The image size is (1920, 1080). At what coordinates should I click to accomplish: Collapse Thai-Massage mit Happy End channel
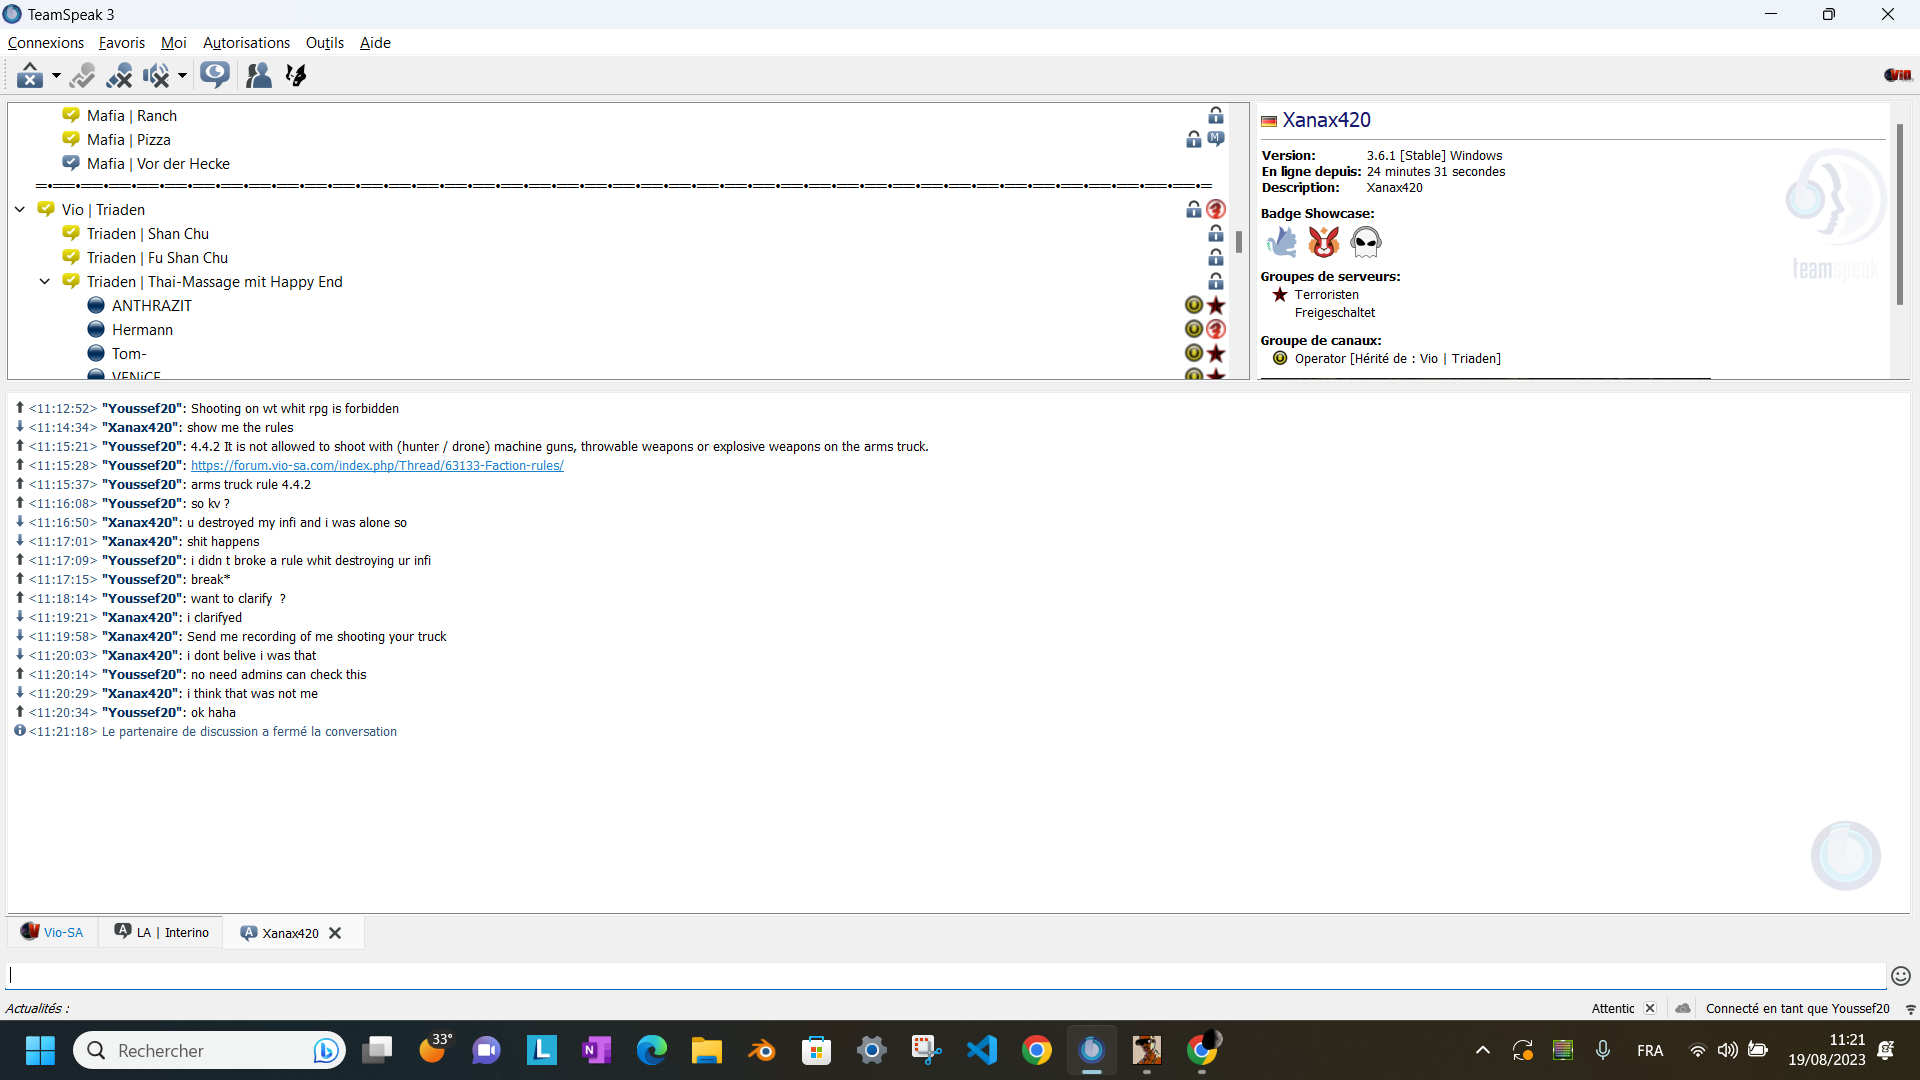point(45,282)
